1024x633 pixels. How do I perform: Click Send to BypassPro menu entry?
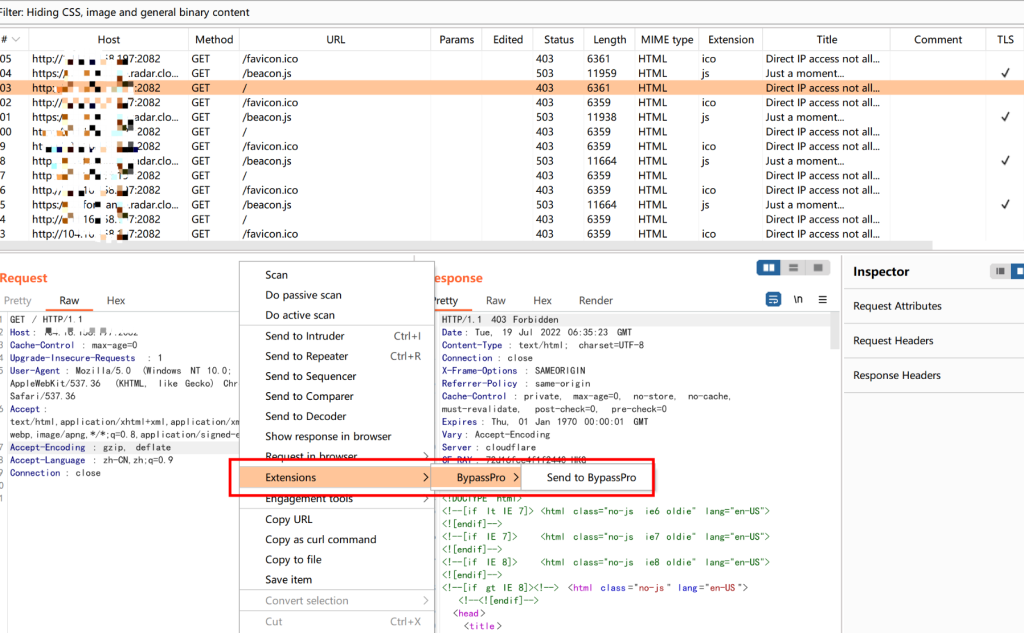591,478
